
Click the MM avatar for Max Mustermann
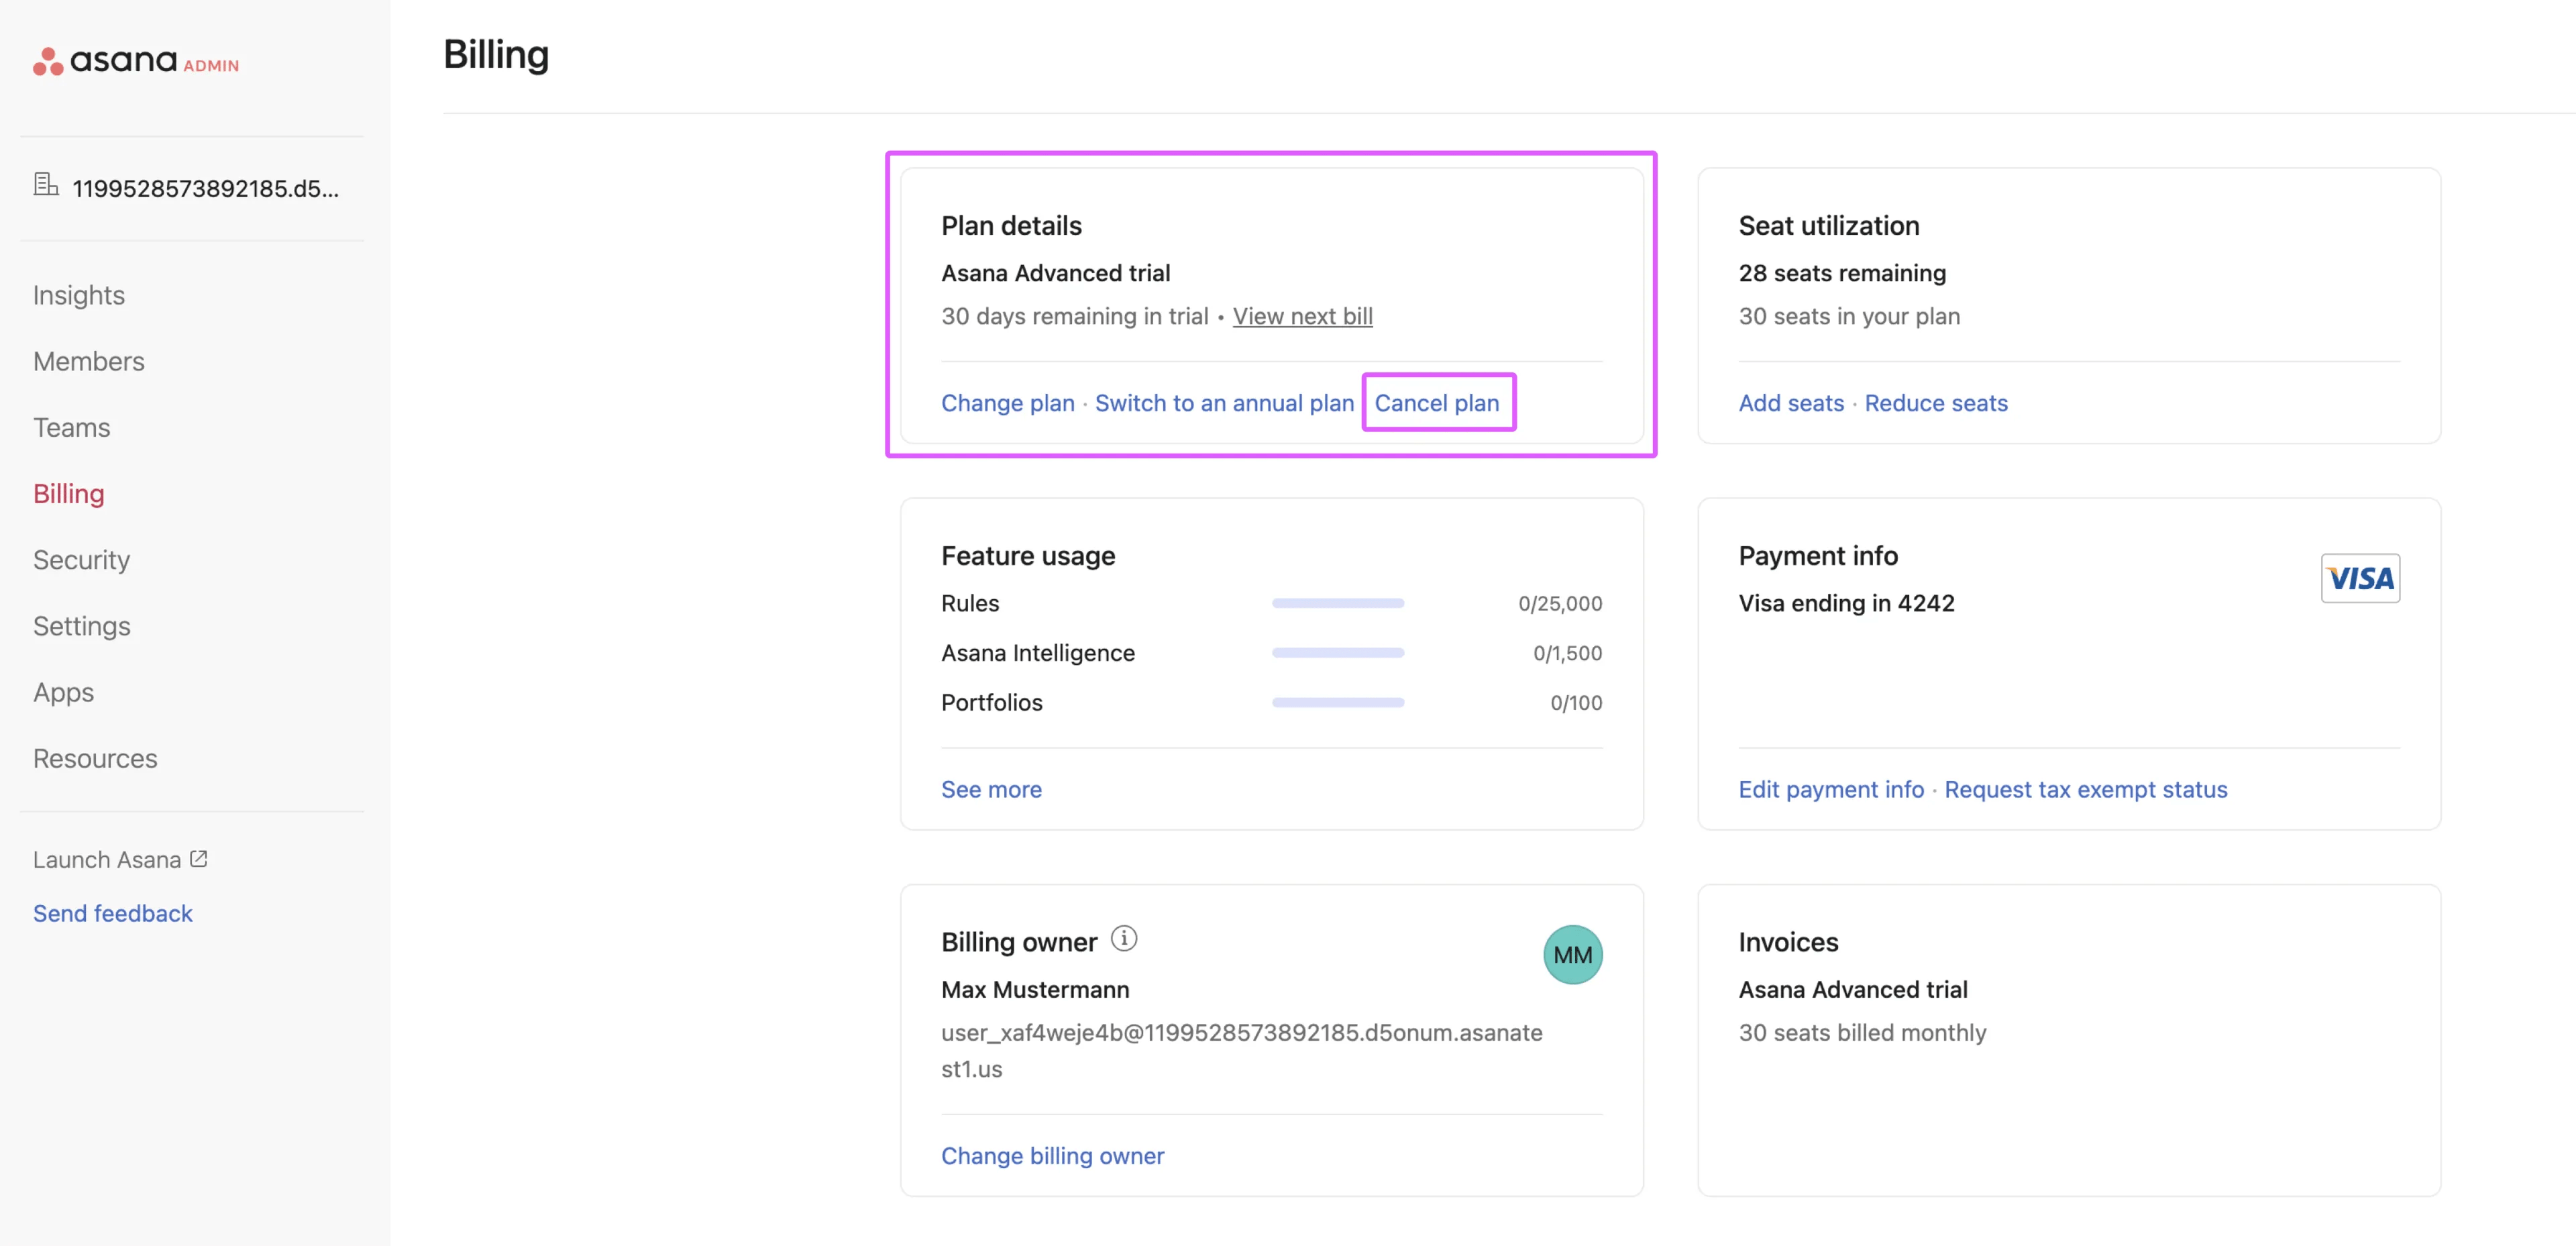[x=1572, y=954]
